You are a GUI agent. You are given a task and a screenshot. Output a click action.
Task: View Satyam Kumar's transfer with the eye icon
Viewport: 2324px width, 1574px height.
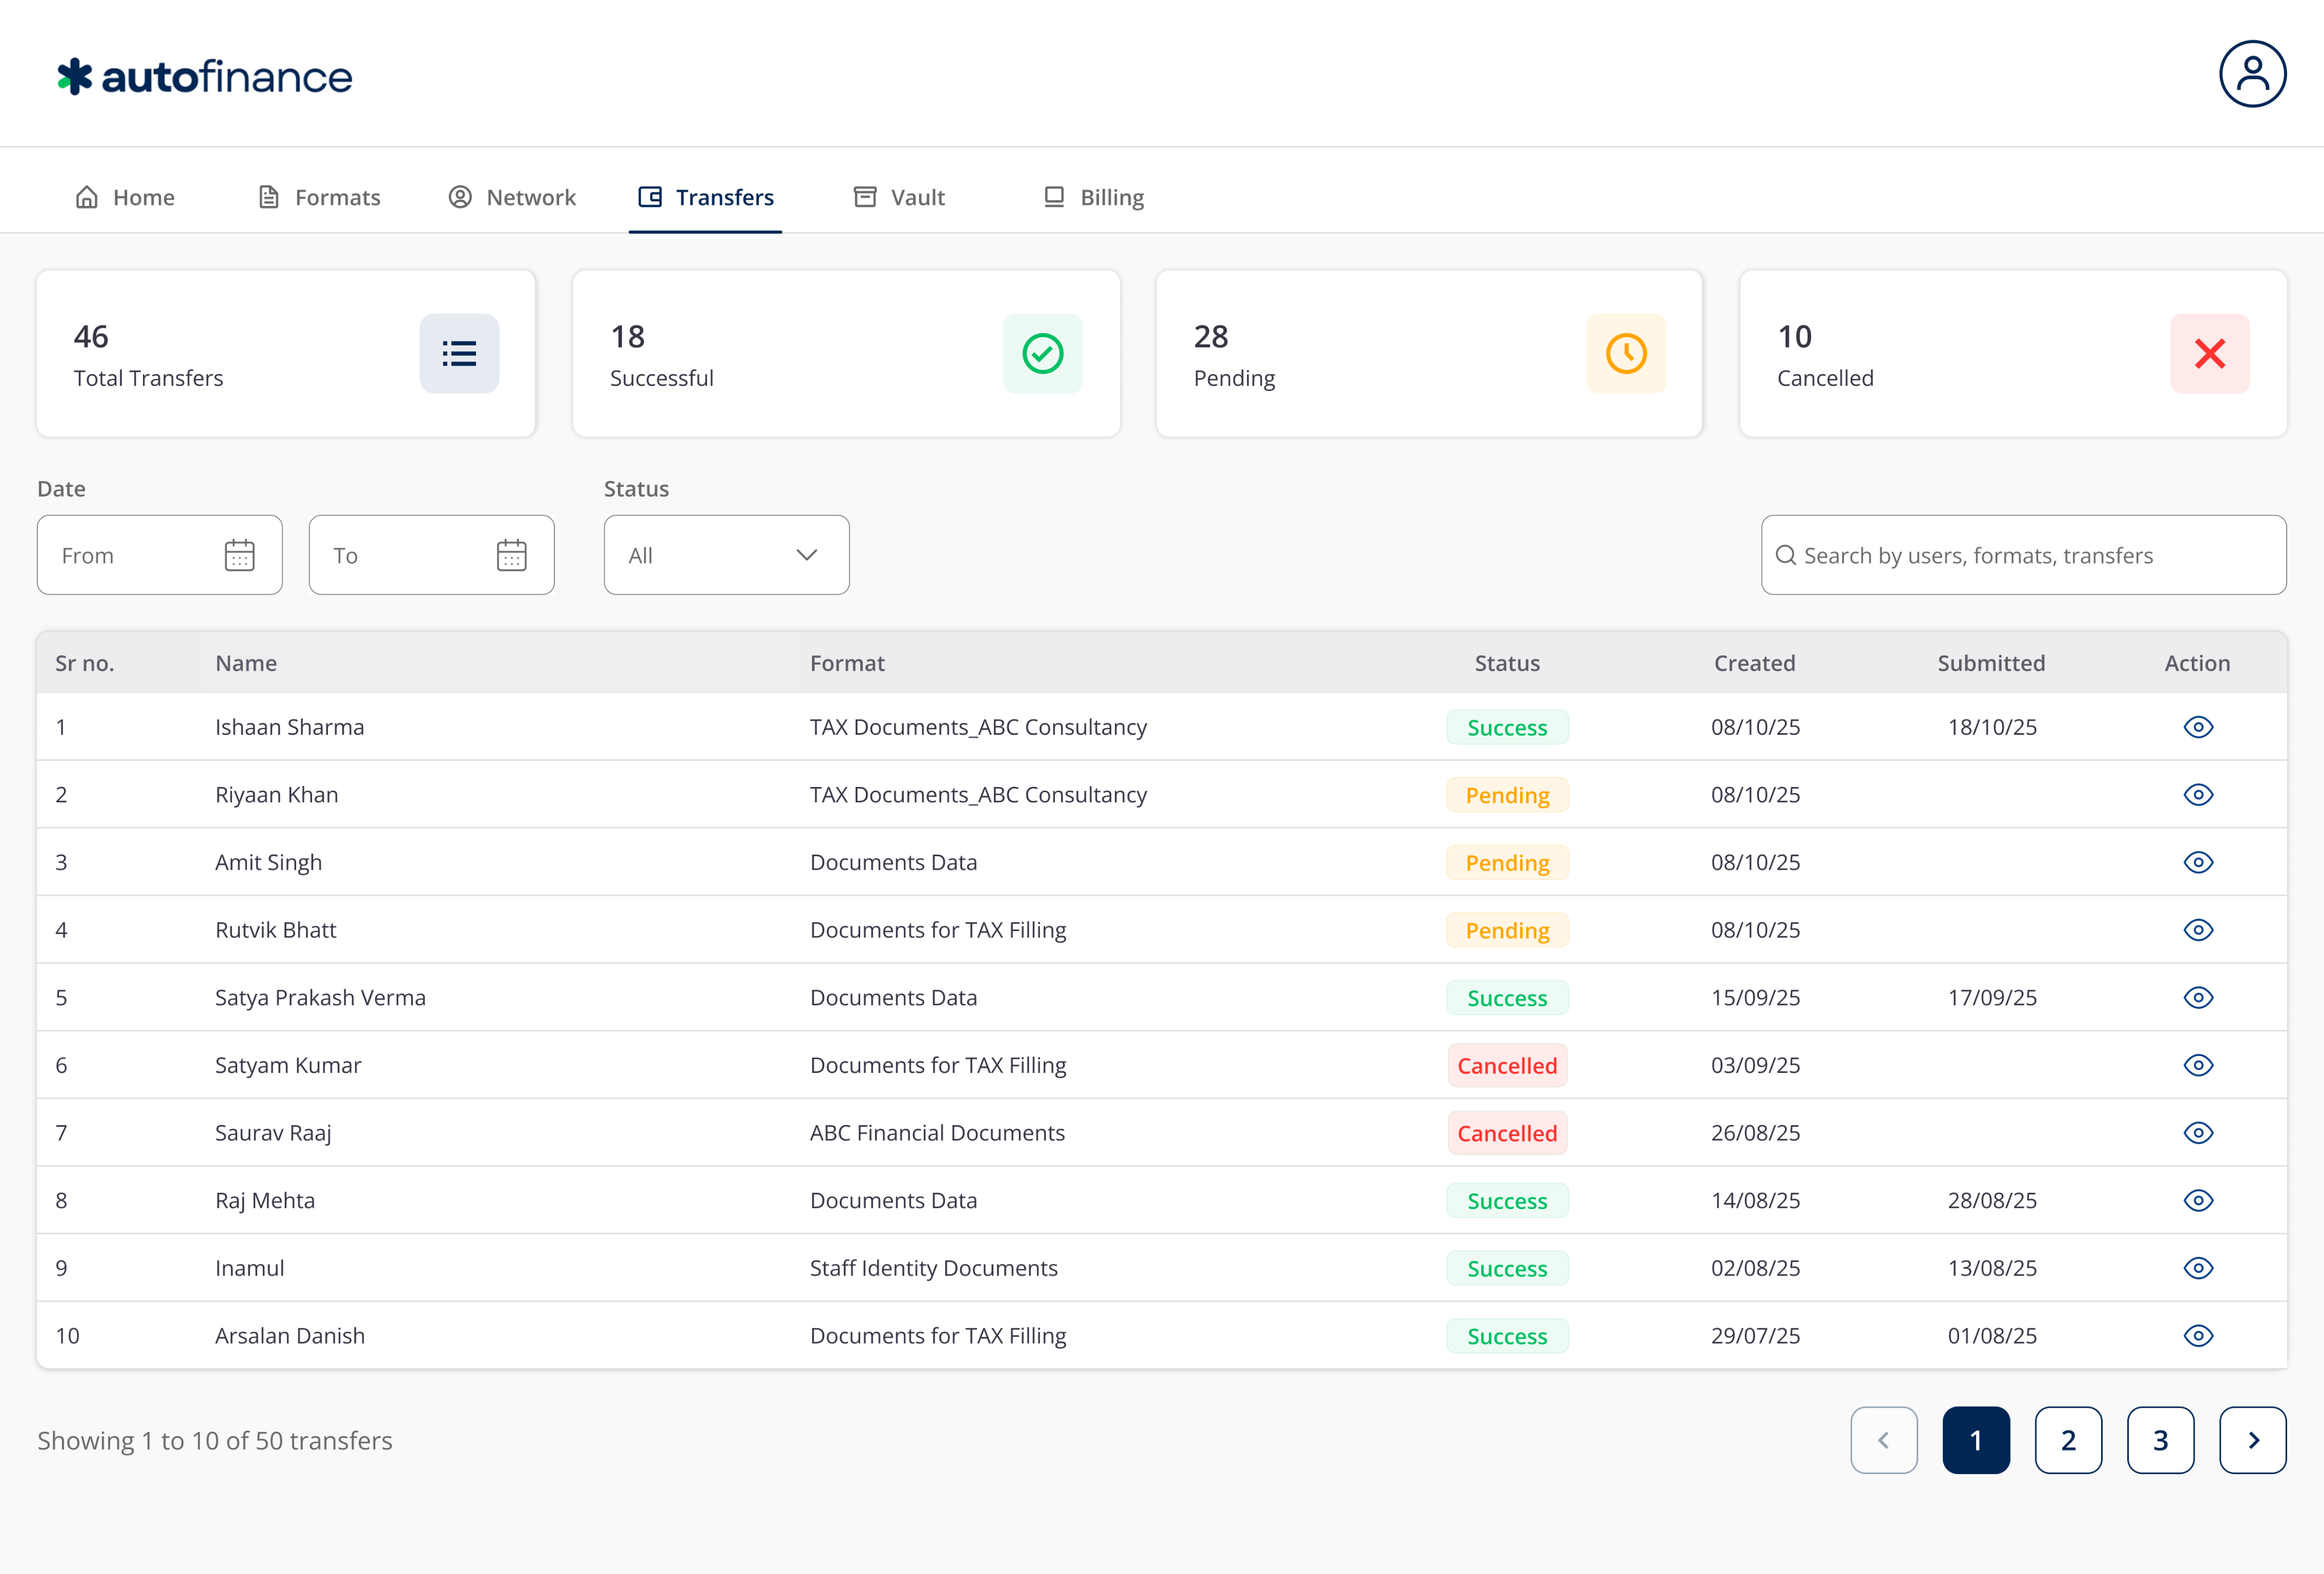tap(2198, 1065)
